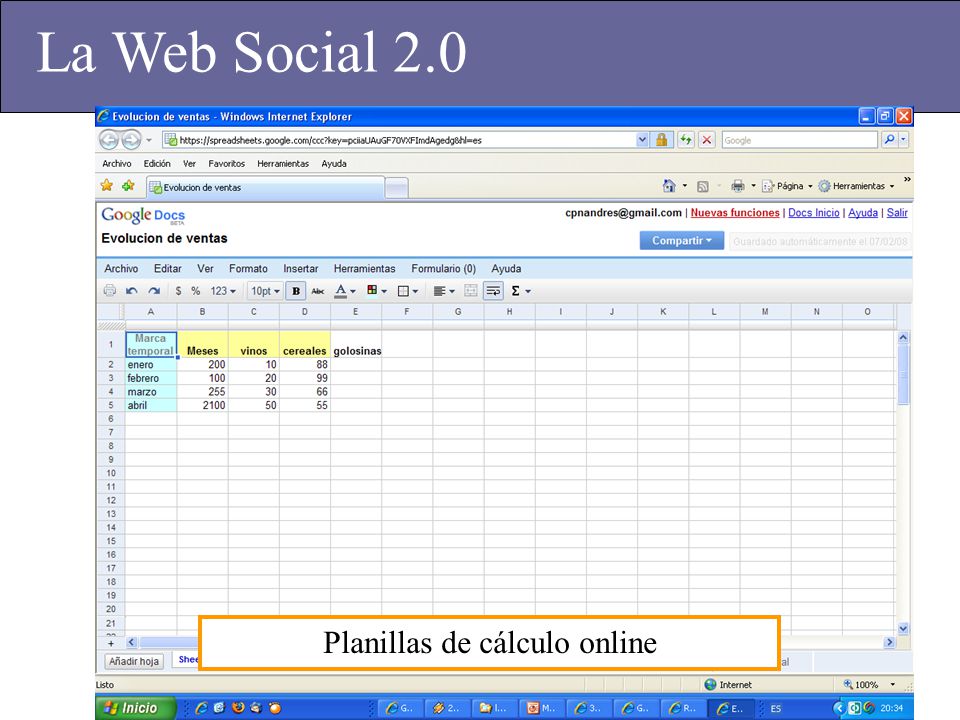The width and height of the screenshot is (960, 720).
Task: Open the Insertar menu
Action: pyautogui.click(x=300, y=268)
